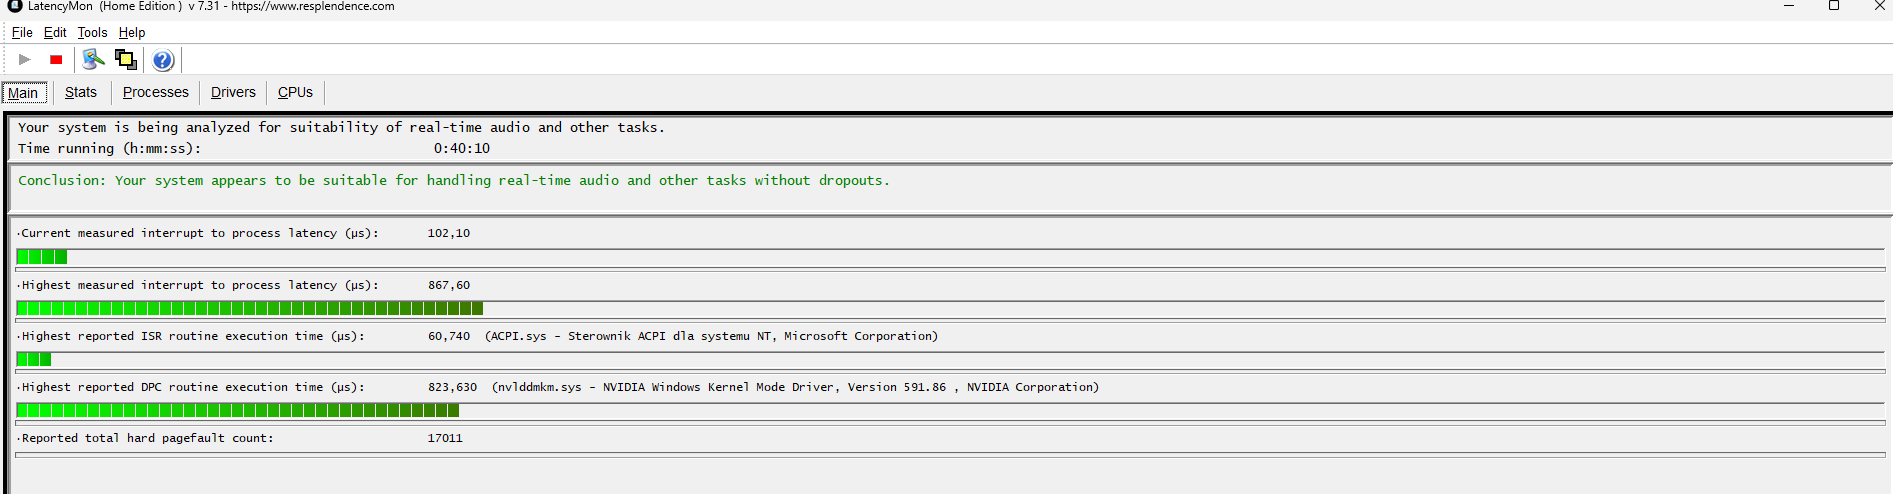
Task: Open help with blue question mark icon
Action: (163, 60)
